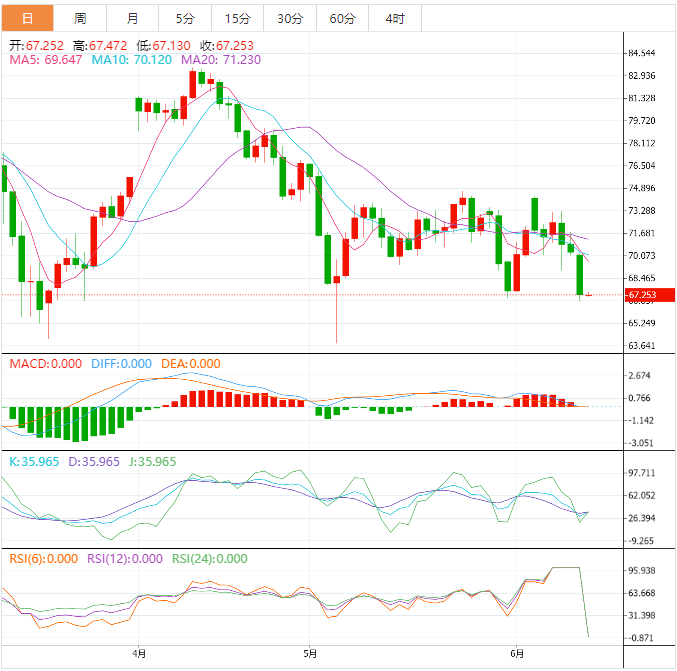
Task: Switch to the 5分 interval tab
Action: pos(185,19)
